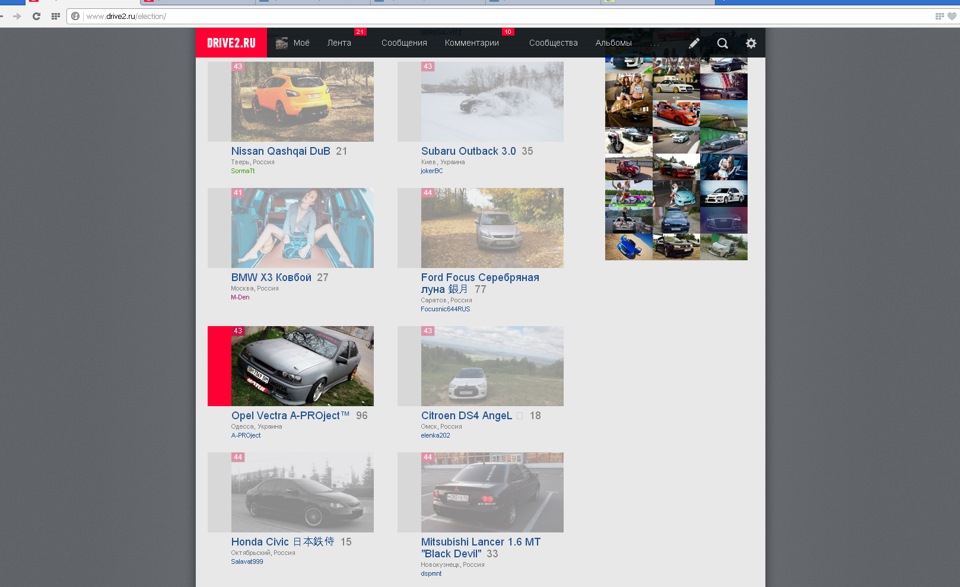Viewport: 960px width, 587px height.
Task: Click the globe site-info icon in address bar
Action: tap(75, 16)
